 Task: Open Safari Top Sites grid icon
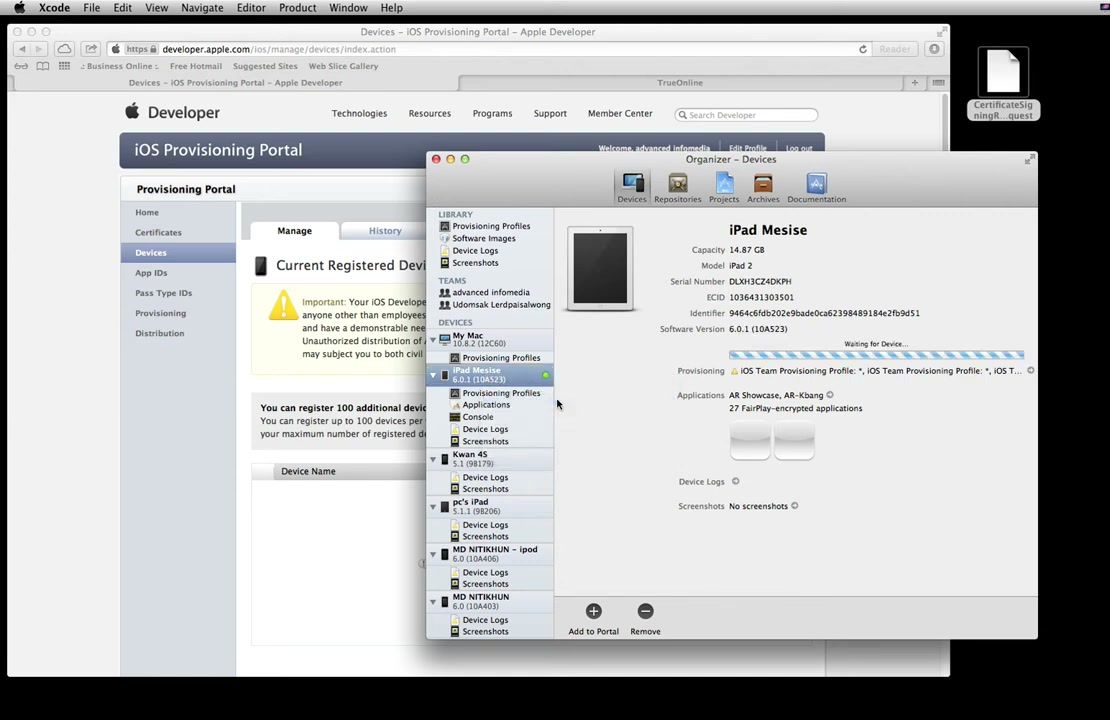click(64, 66)
